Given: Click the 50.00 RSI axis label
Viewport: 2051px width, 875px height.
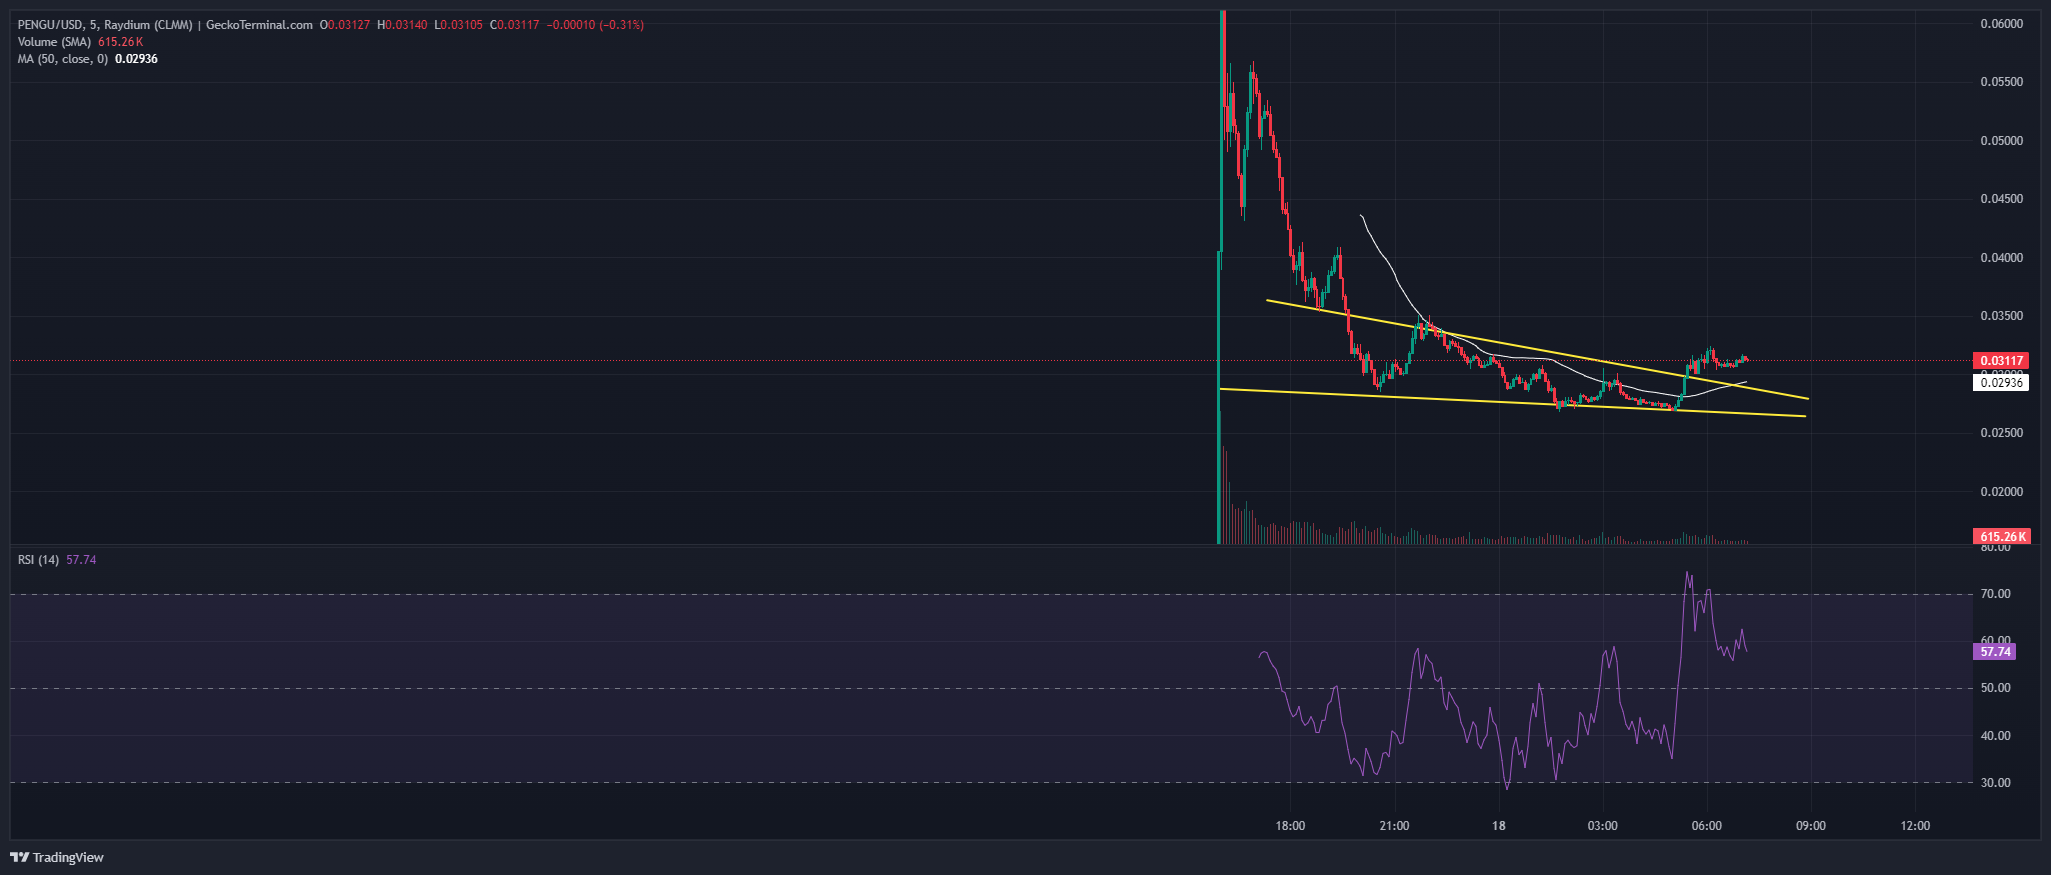Looking at the screenshot, I should click(x=1996, y=688).
